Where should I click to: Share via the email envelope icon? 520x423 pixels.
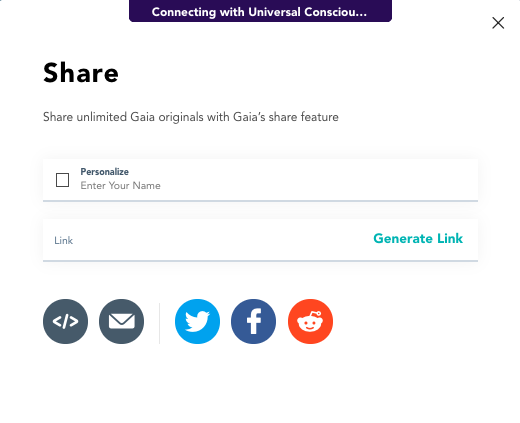click(122, 321)
